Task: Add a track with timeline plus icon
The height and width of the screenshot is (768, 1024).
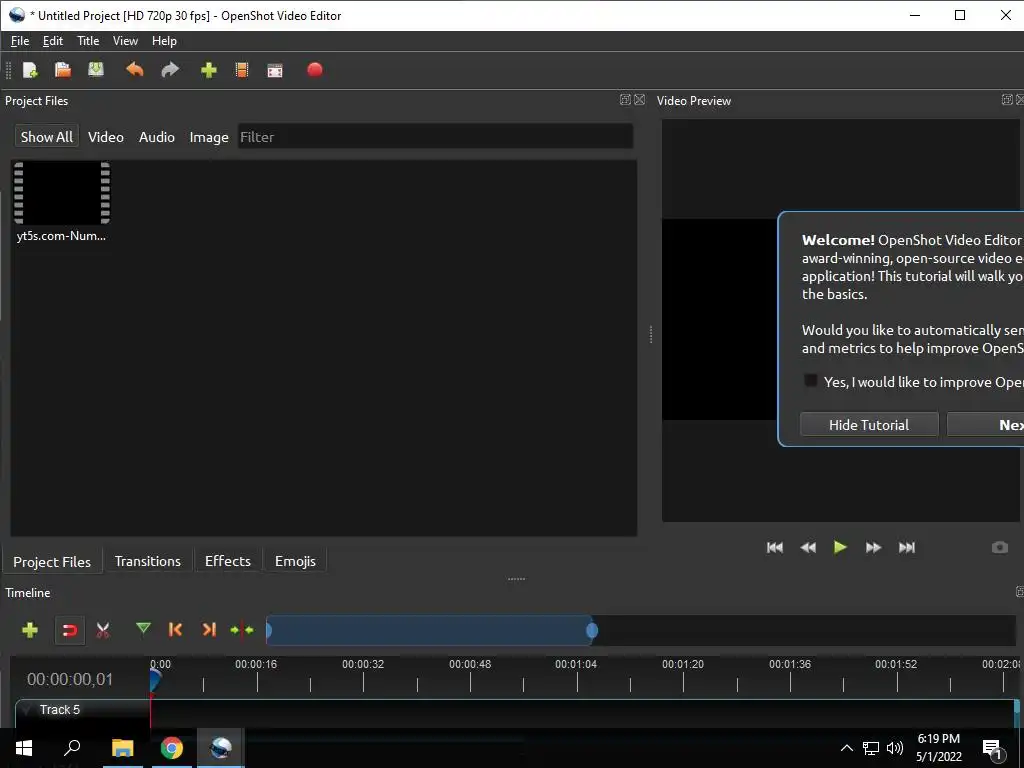Action: coord(30,630)
